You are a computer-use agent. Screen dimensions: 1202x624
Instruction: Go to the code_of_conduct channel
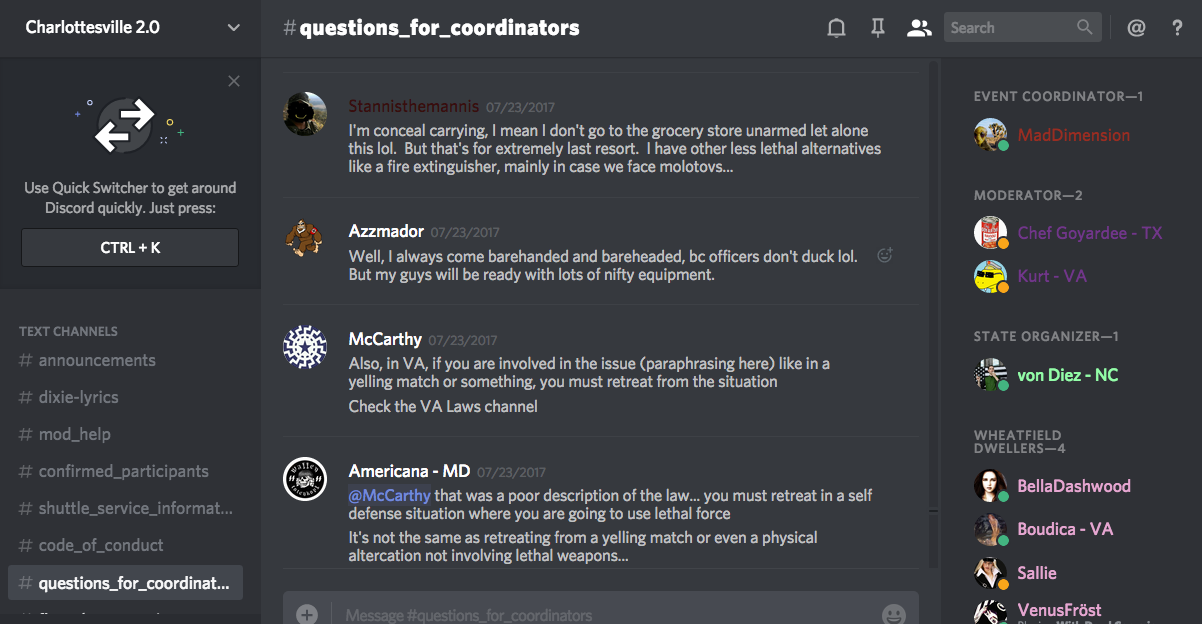(101, 545)
